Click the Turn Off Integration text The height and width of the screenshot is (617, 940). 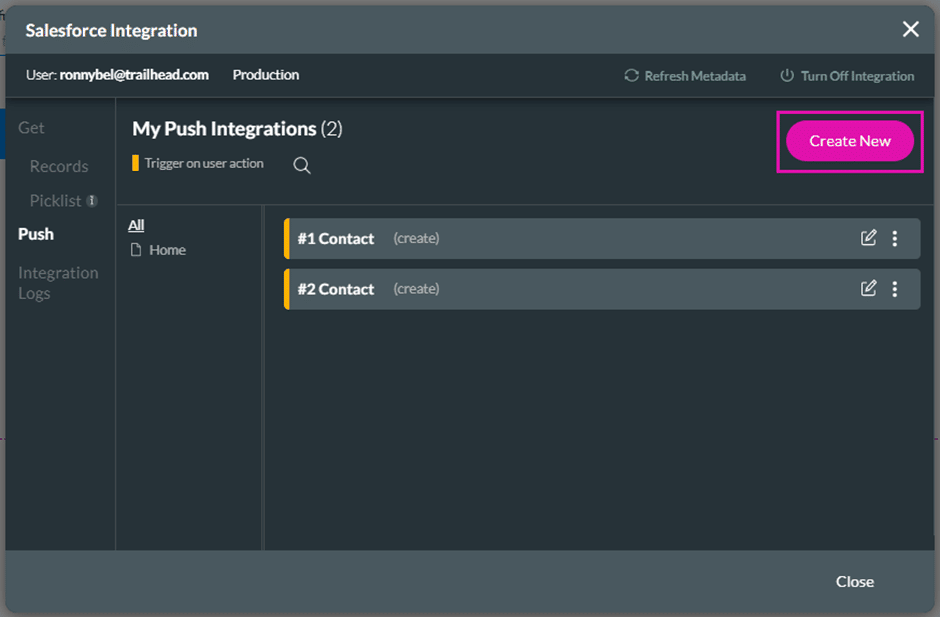tap(857, 76)
